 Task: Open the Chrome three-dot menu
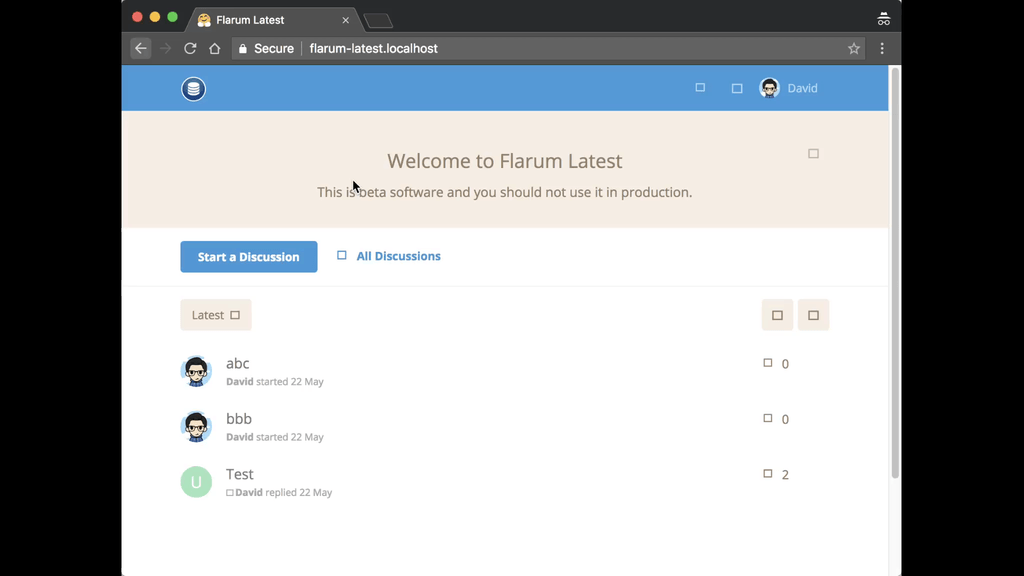click(882, 48)
